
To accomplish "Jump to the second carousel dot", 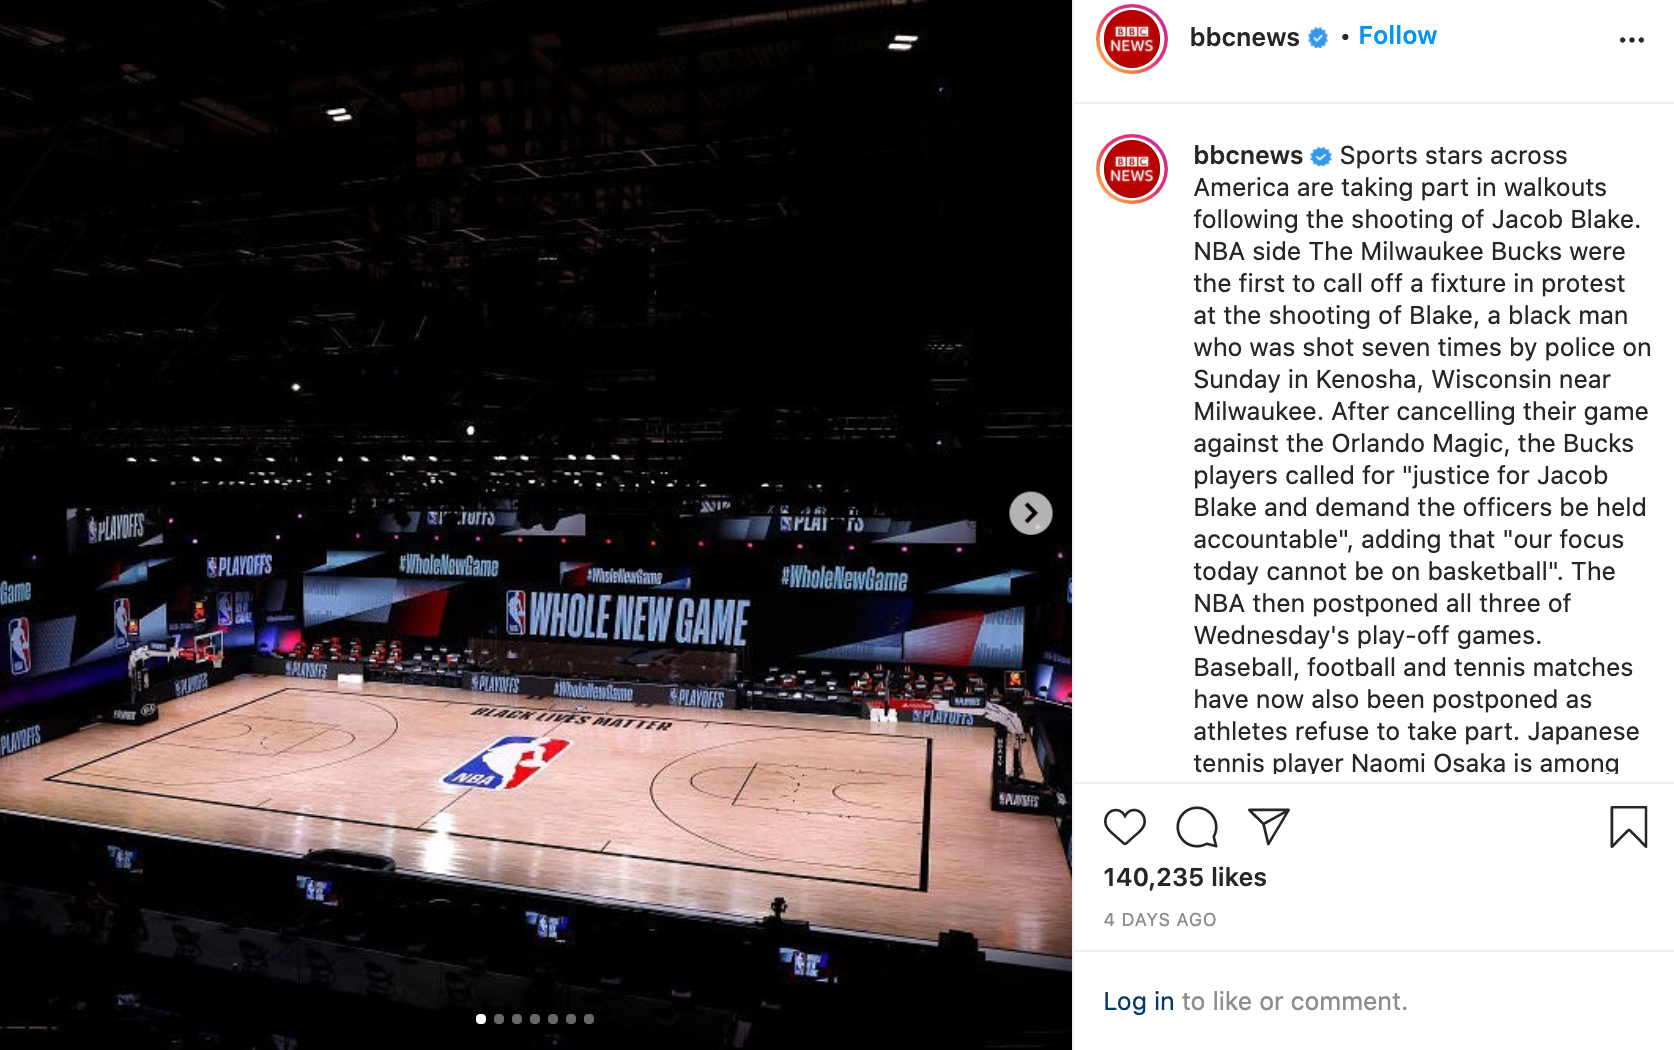I will click(499, 1019).
